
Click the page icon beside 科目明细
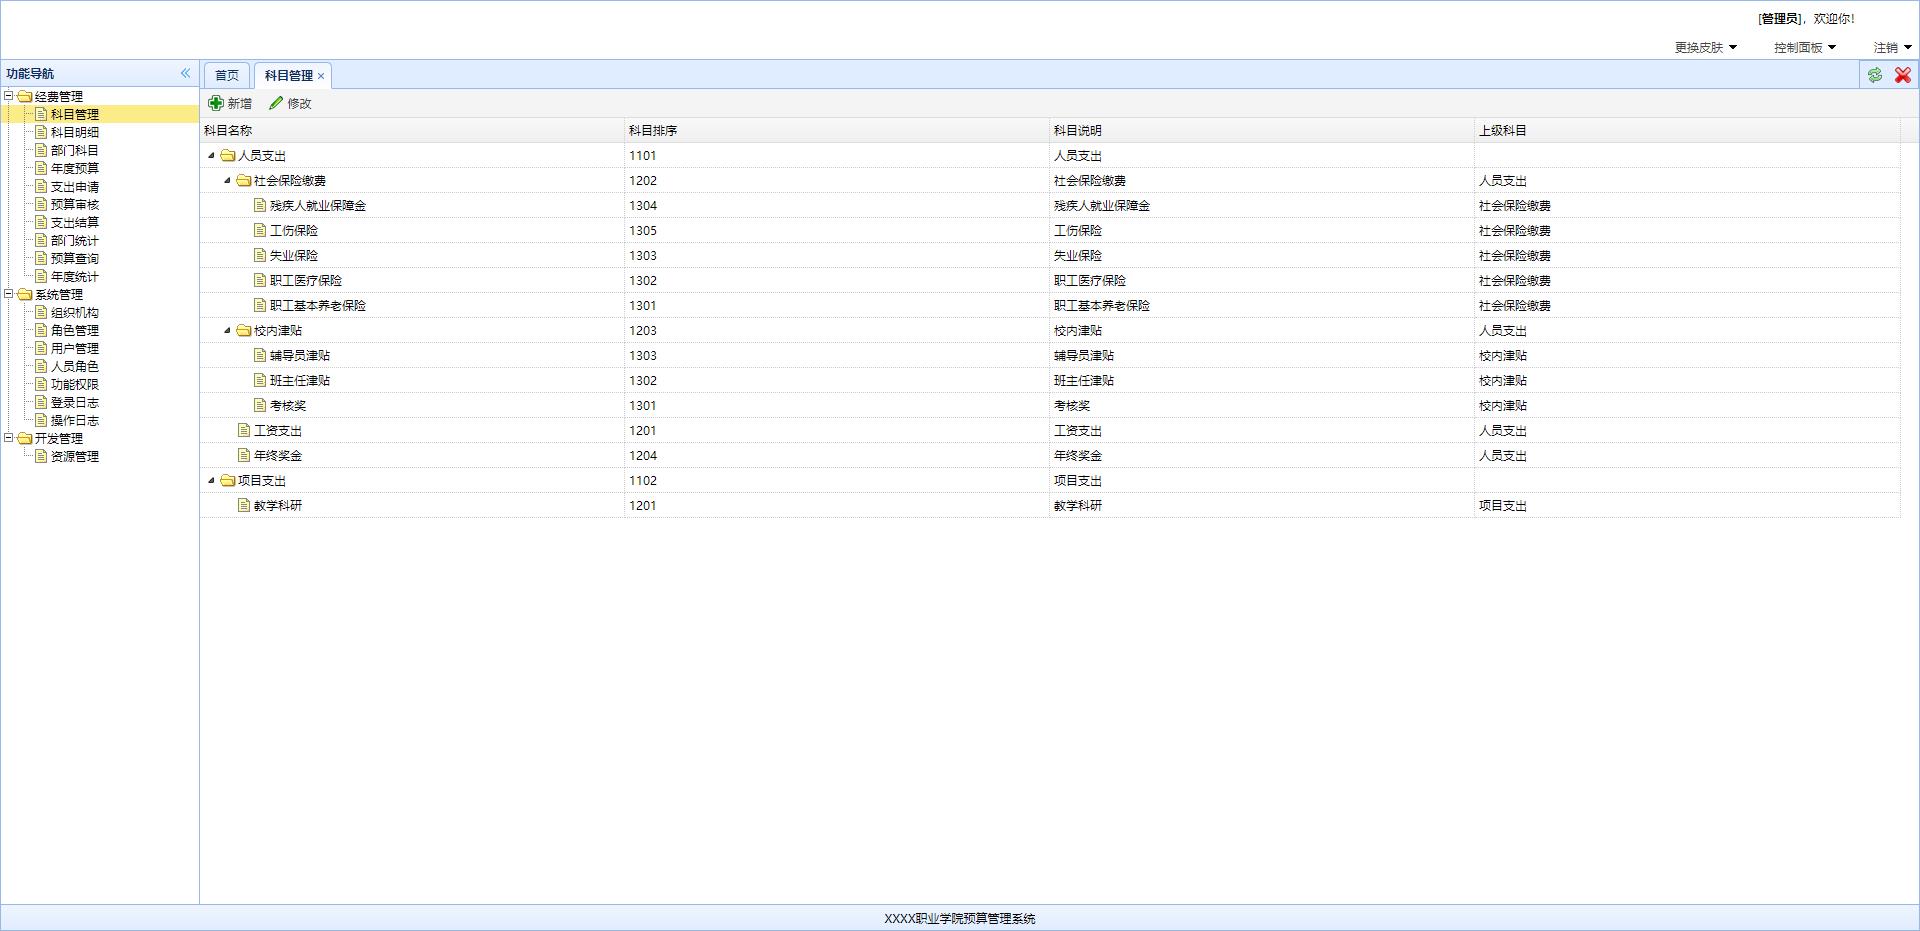coord(41,132)
